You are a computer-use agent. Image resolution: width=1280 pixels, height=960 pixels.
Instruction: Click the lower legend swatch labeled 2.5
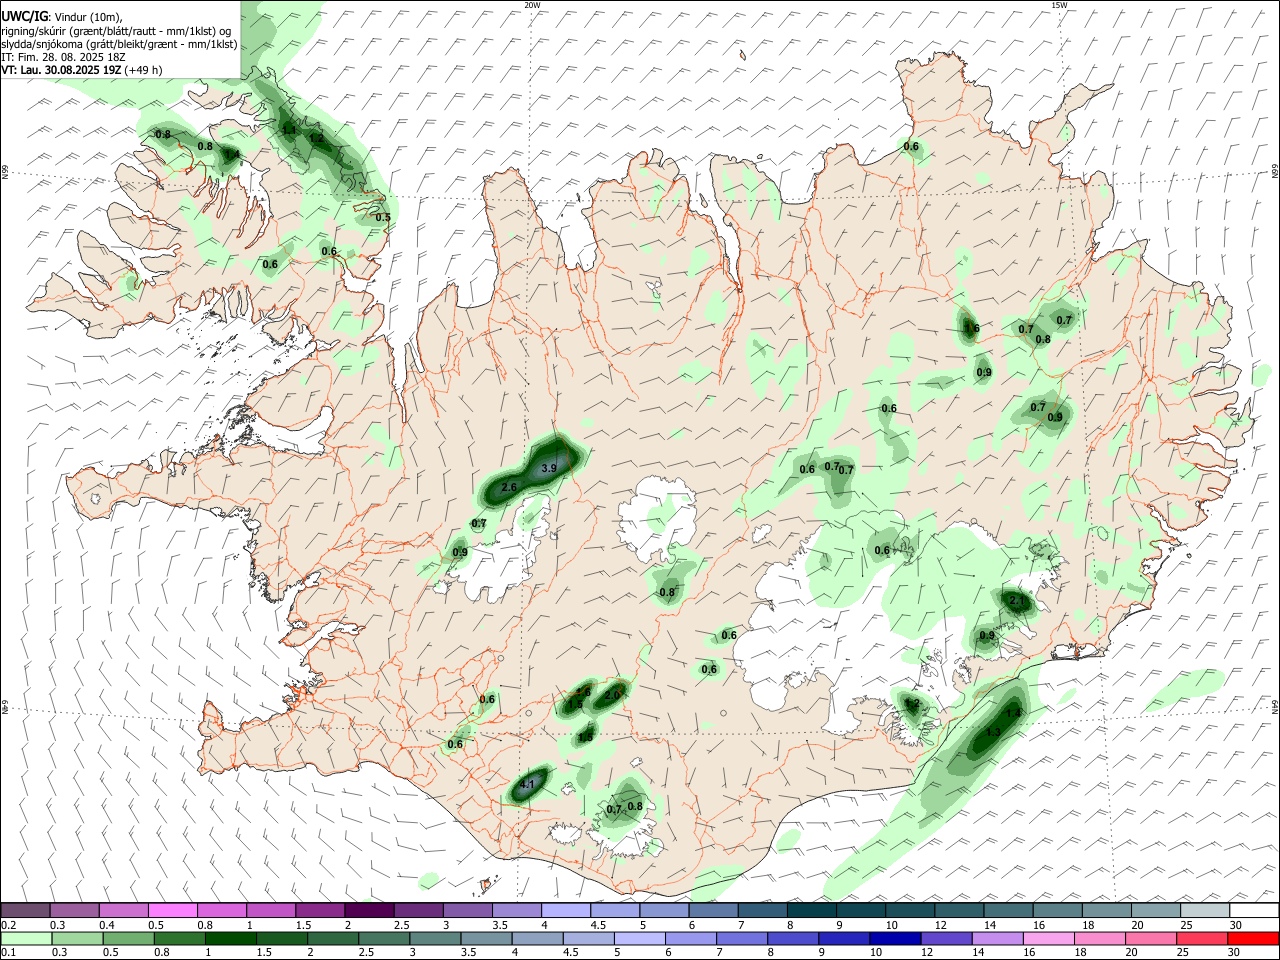pyautogui.click(x=384, y=938)
